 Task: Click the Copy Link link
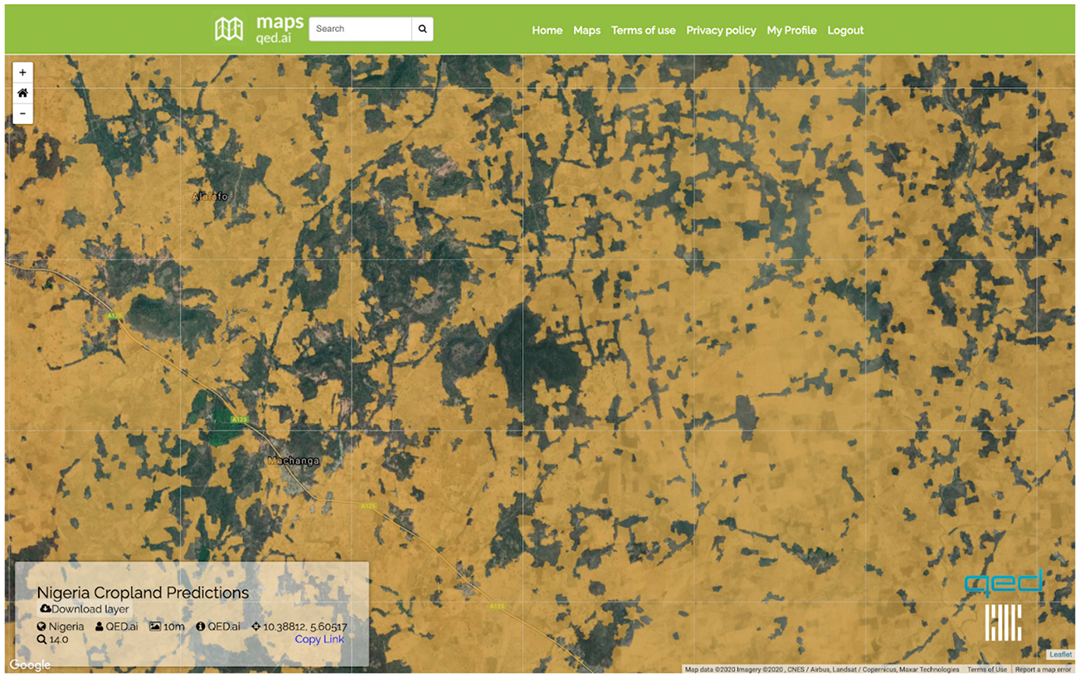[320, 639]
